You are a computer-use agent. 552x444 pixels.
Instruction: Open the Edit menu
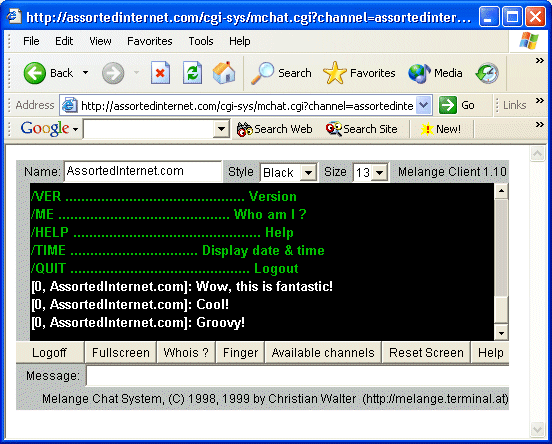tap(64, 41)
